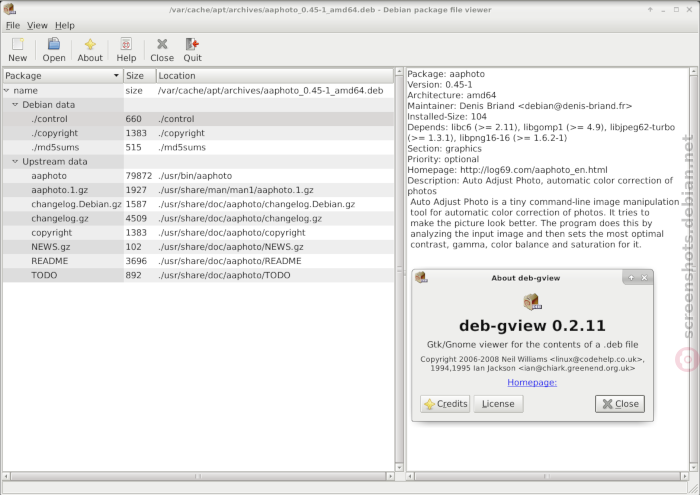Click the Package column header sort arrow
The width and height of the screenshot is (700, 495).
pyautogui.click(x=116, y=75)
